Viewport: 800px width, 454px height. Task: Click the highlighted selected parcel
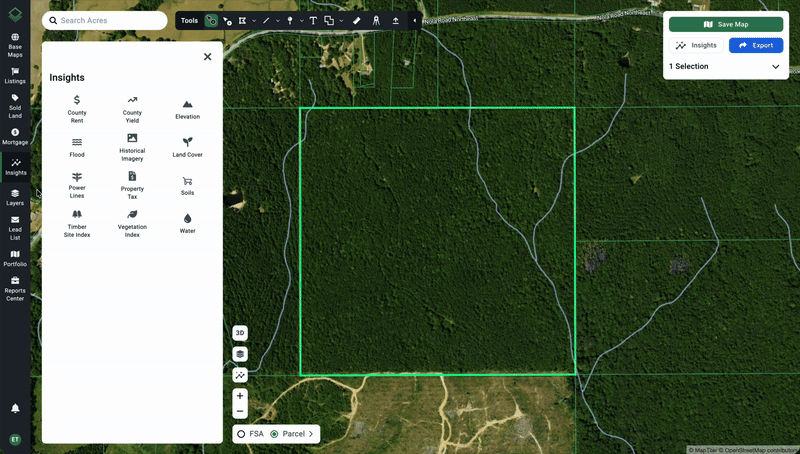click(437, 241)
